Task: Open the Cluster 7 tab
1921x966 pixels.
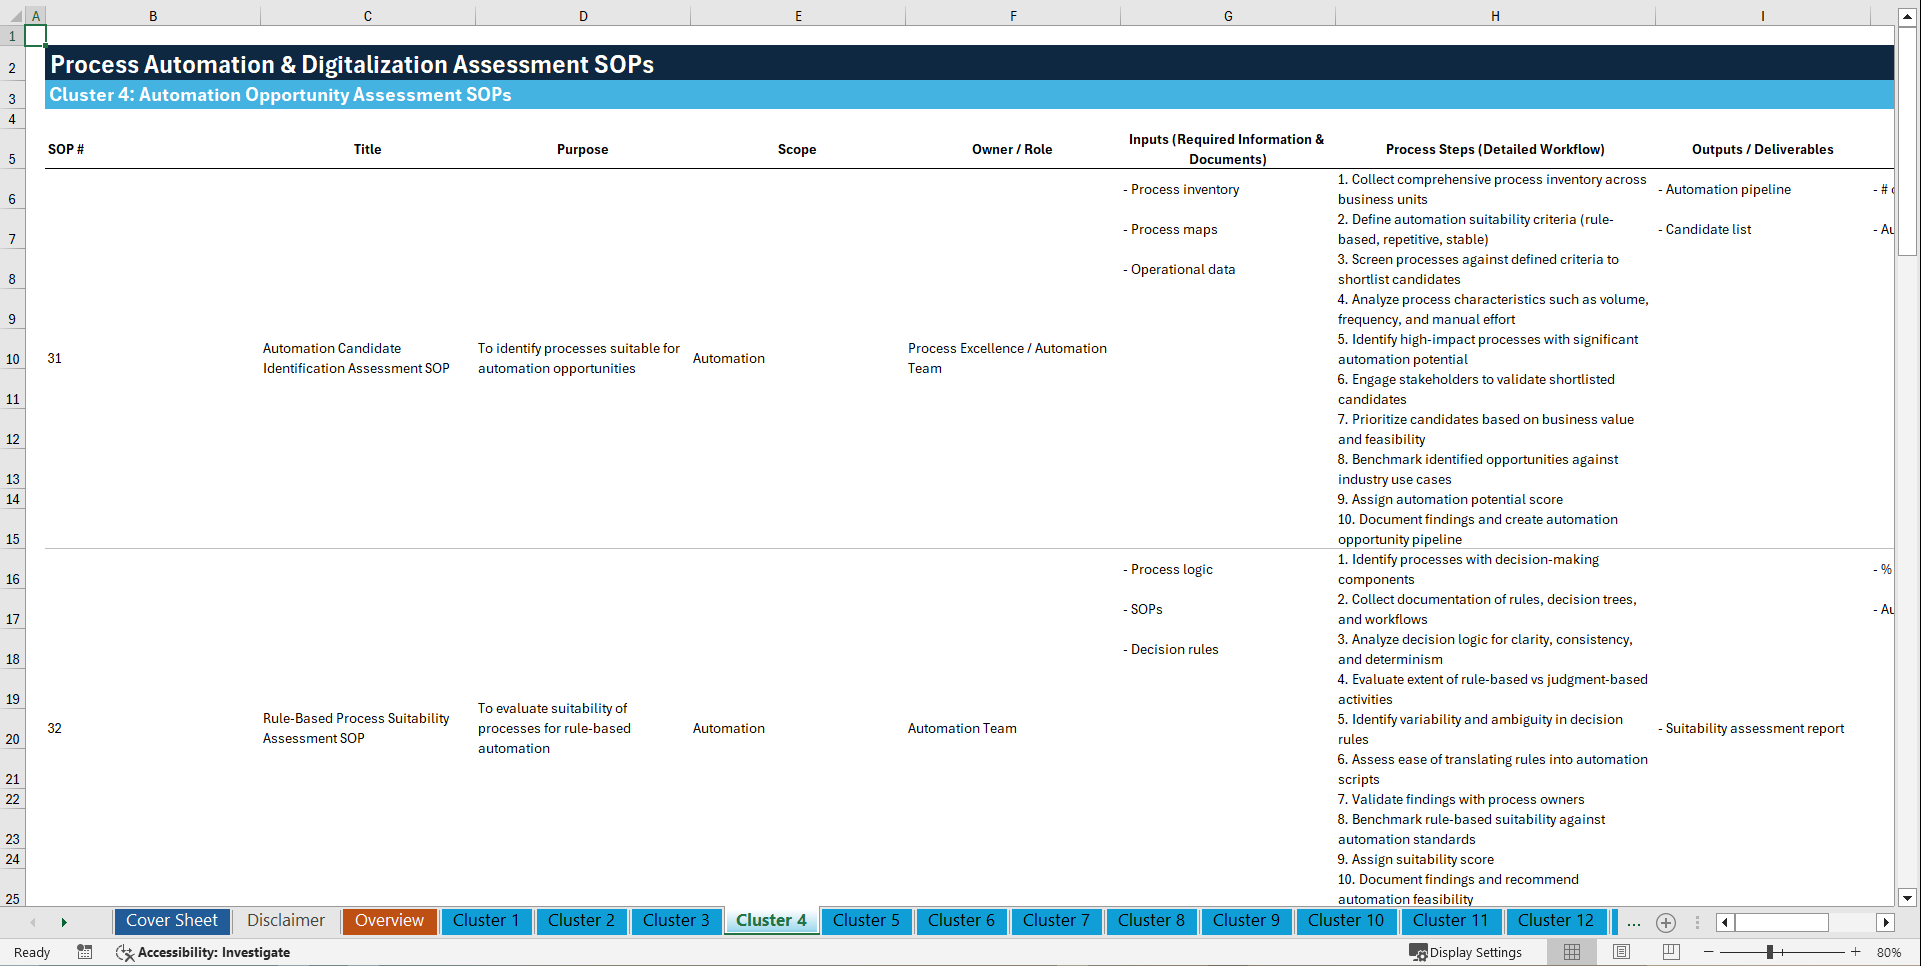Action: (1056, 920)
